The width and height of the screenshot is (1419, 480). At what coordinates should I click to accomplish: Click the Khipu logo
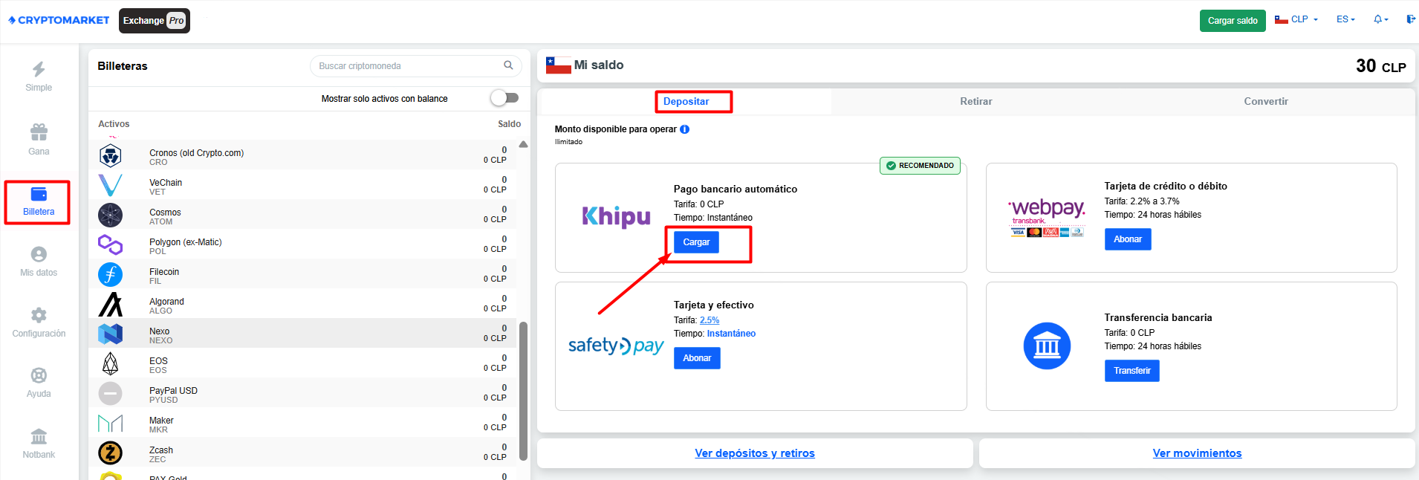pyautogui.click(x=616, y=216)
